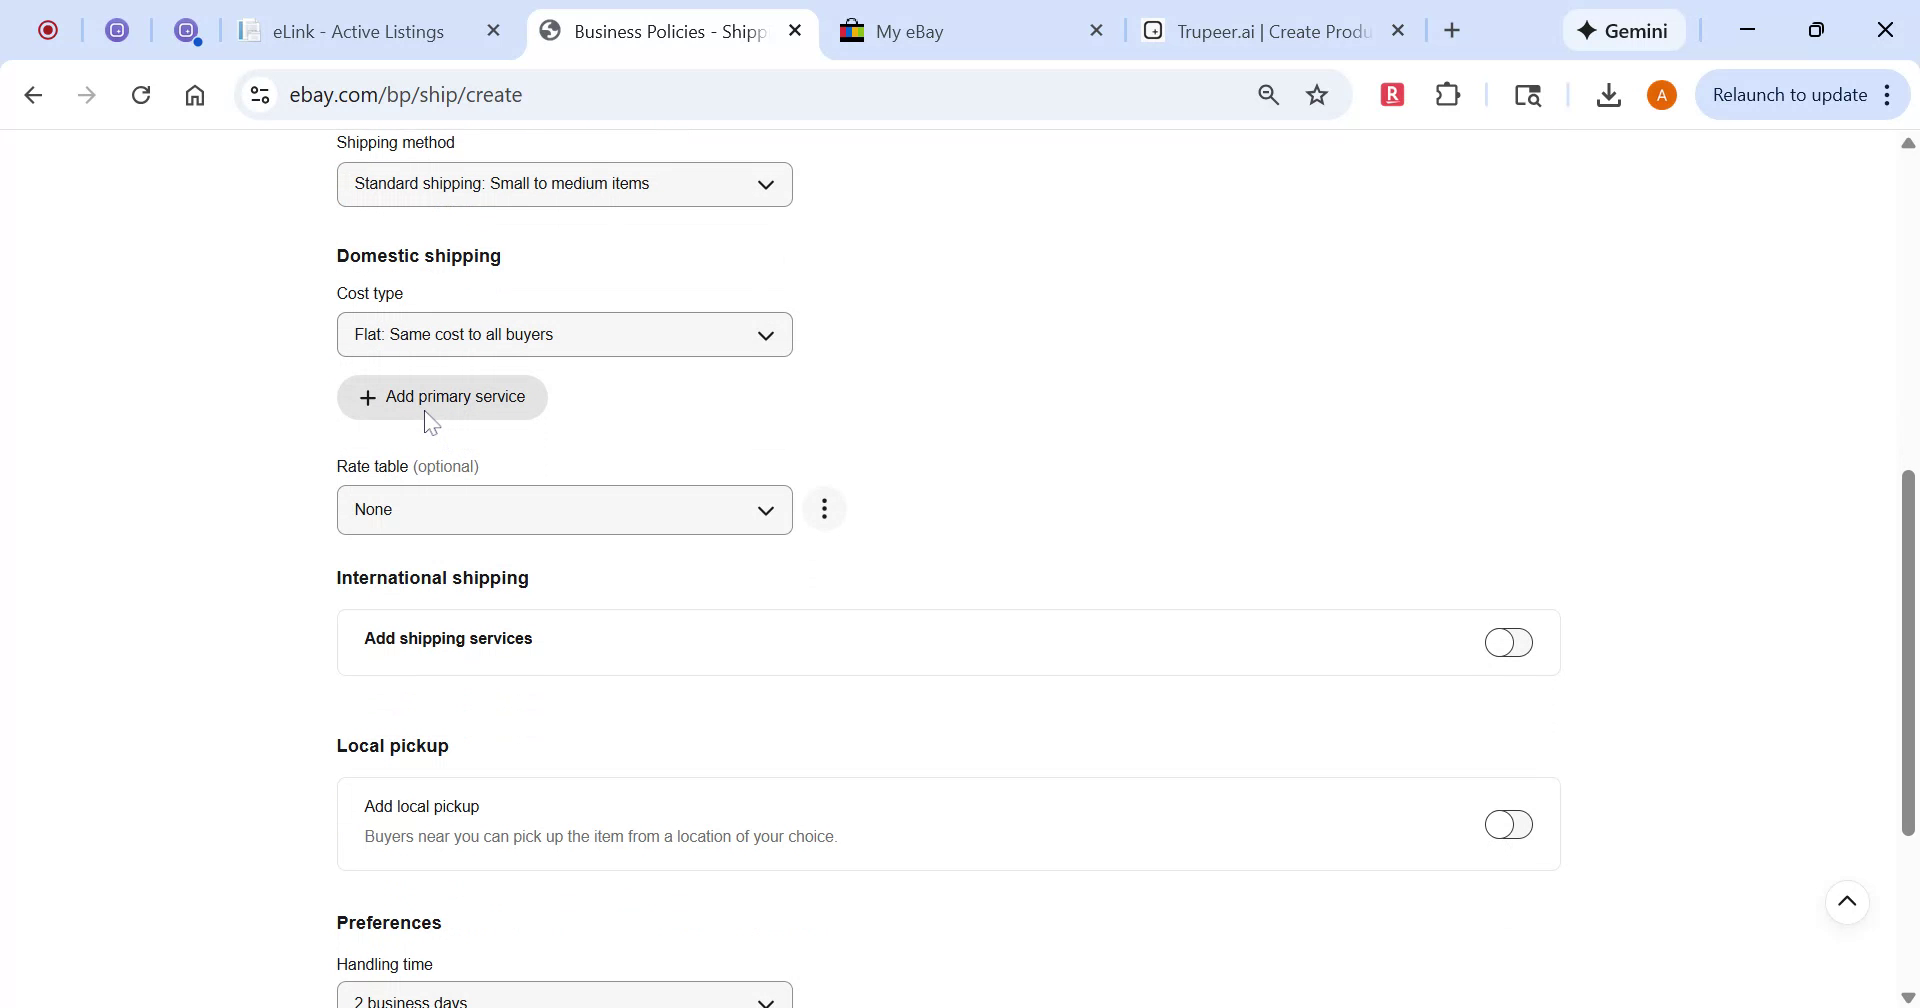
Task: Switch to the My eBay tab
Action: pyautogui.click(x=950, y=31)
